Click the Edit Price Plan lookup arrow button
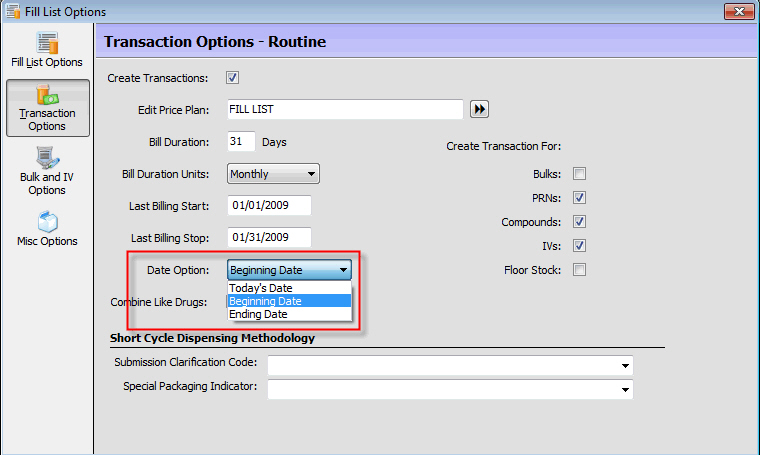The width and height of the screenshot is (760, 455). 479,109
